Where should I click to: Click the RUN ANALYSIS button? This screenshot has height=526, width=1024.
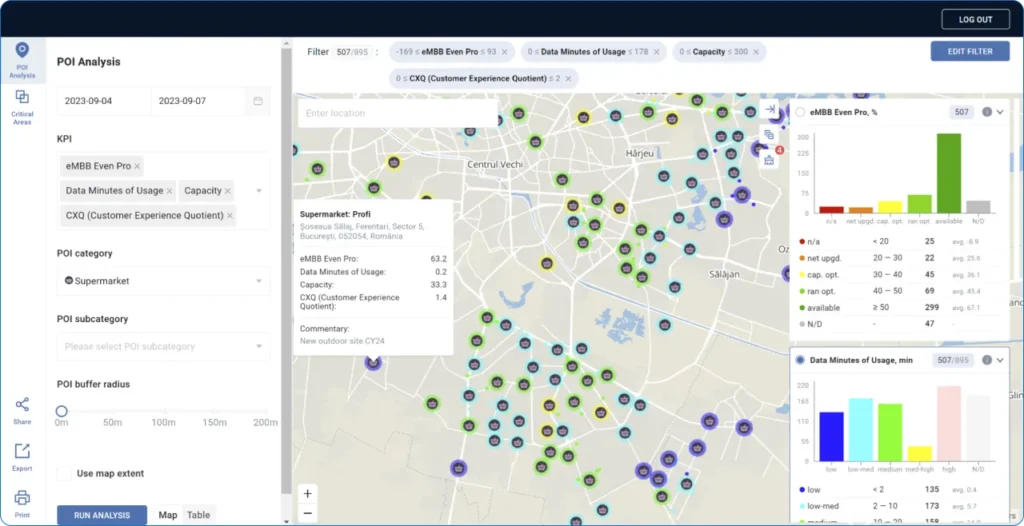point(102,515)
